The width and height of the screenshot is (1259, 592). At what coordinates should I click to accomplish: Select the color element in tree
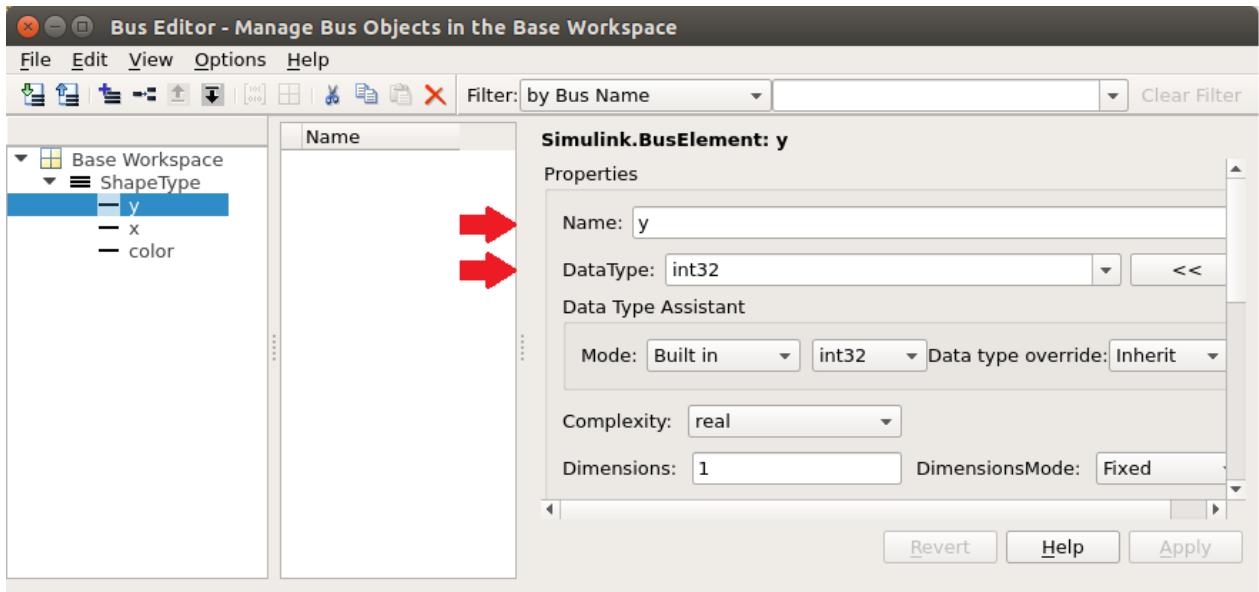pos(136,250)
